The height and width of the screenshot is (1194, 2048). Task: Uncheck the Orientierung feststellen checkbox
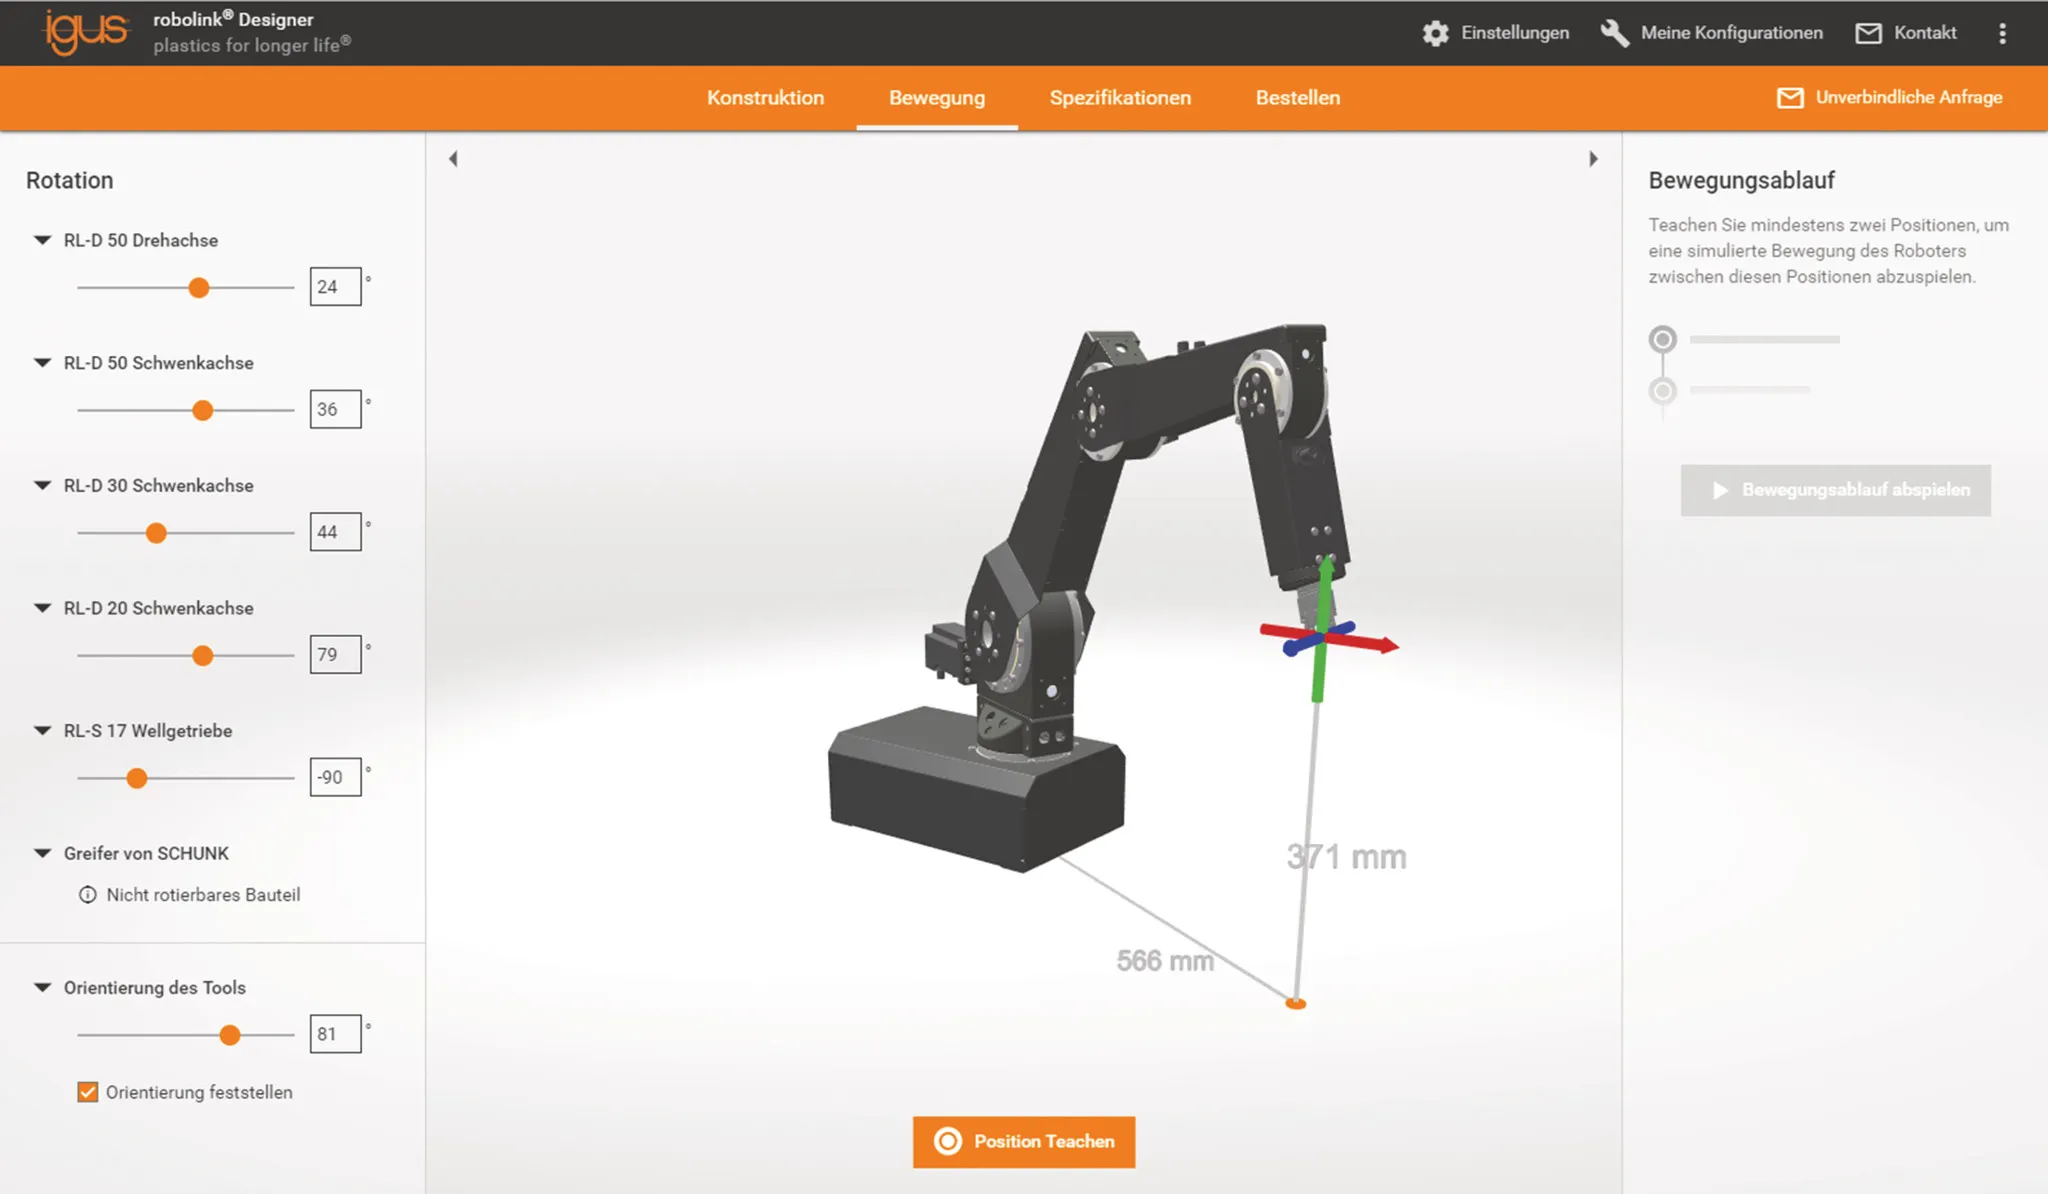click(87, 1091)
